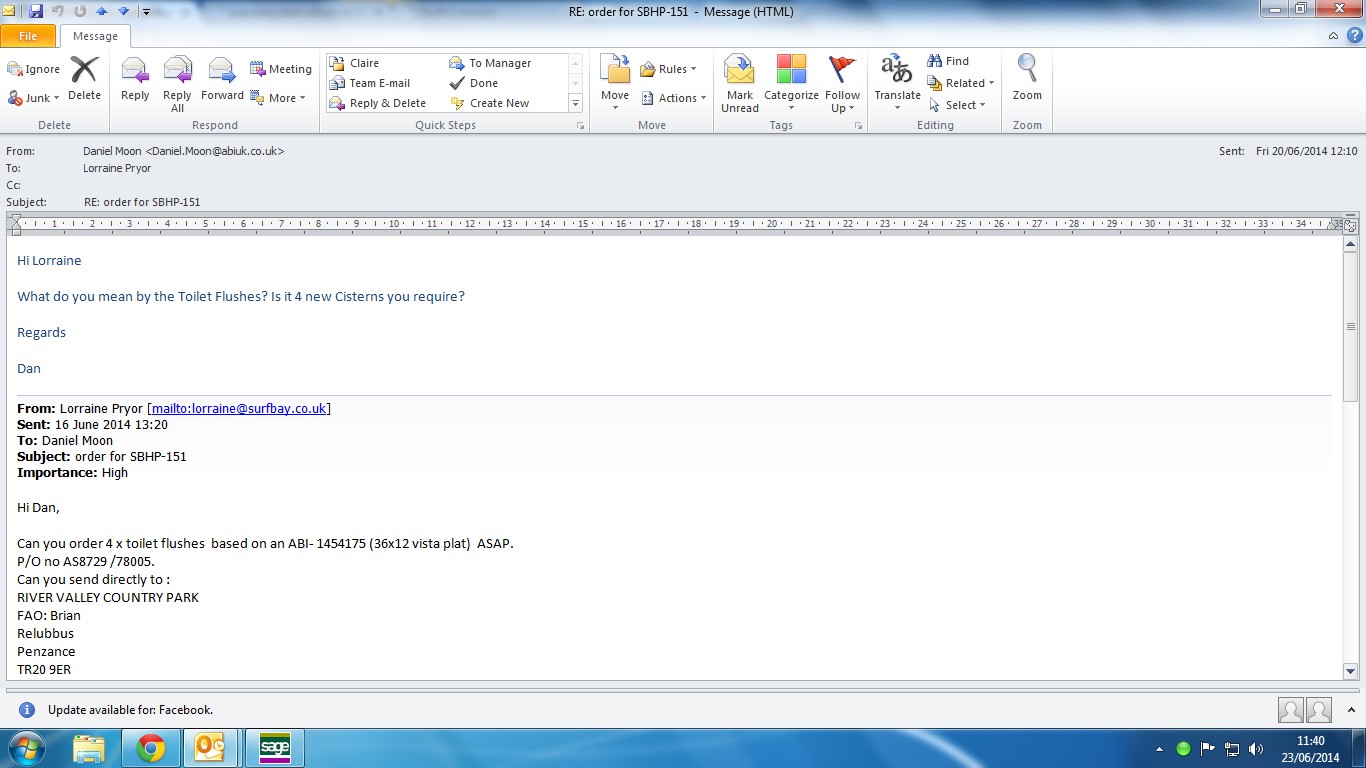
Task: Mark the message as Unread
Action: [x=740, y=84]
